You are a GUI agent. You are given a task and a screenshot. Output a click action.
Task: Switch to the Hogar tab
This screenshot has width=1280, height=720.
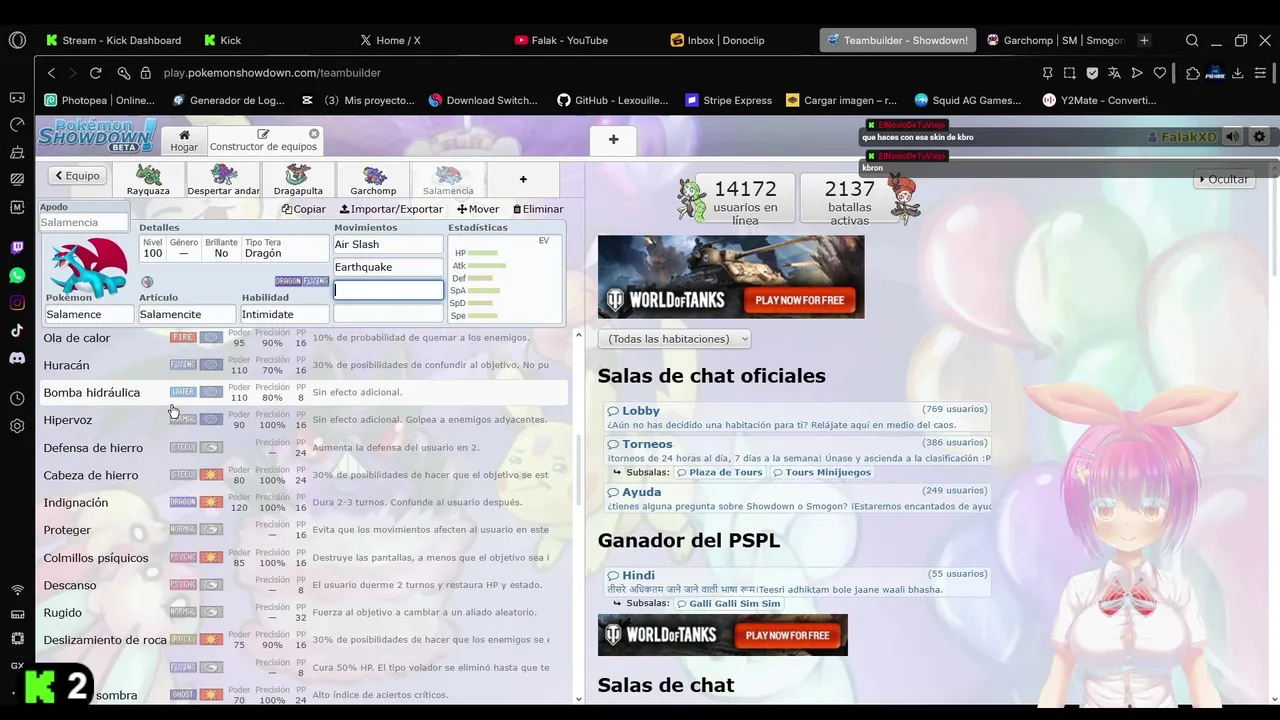pyautogui.click(x=184, y=140)
